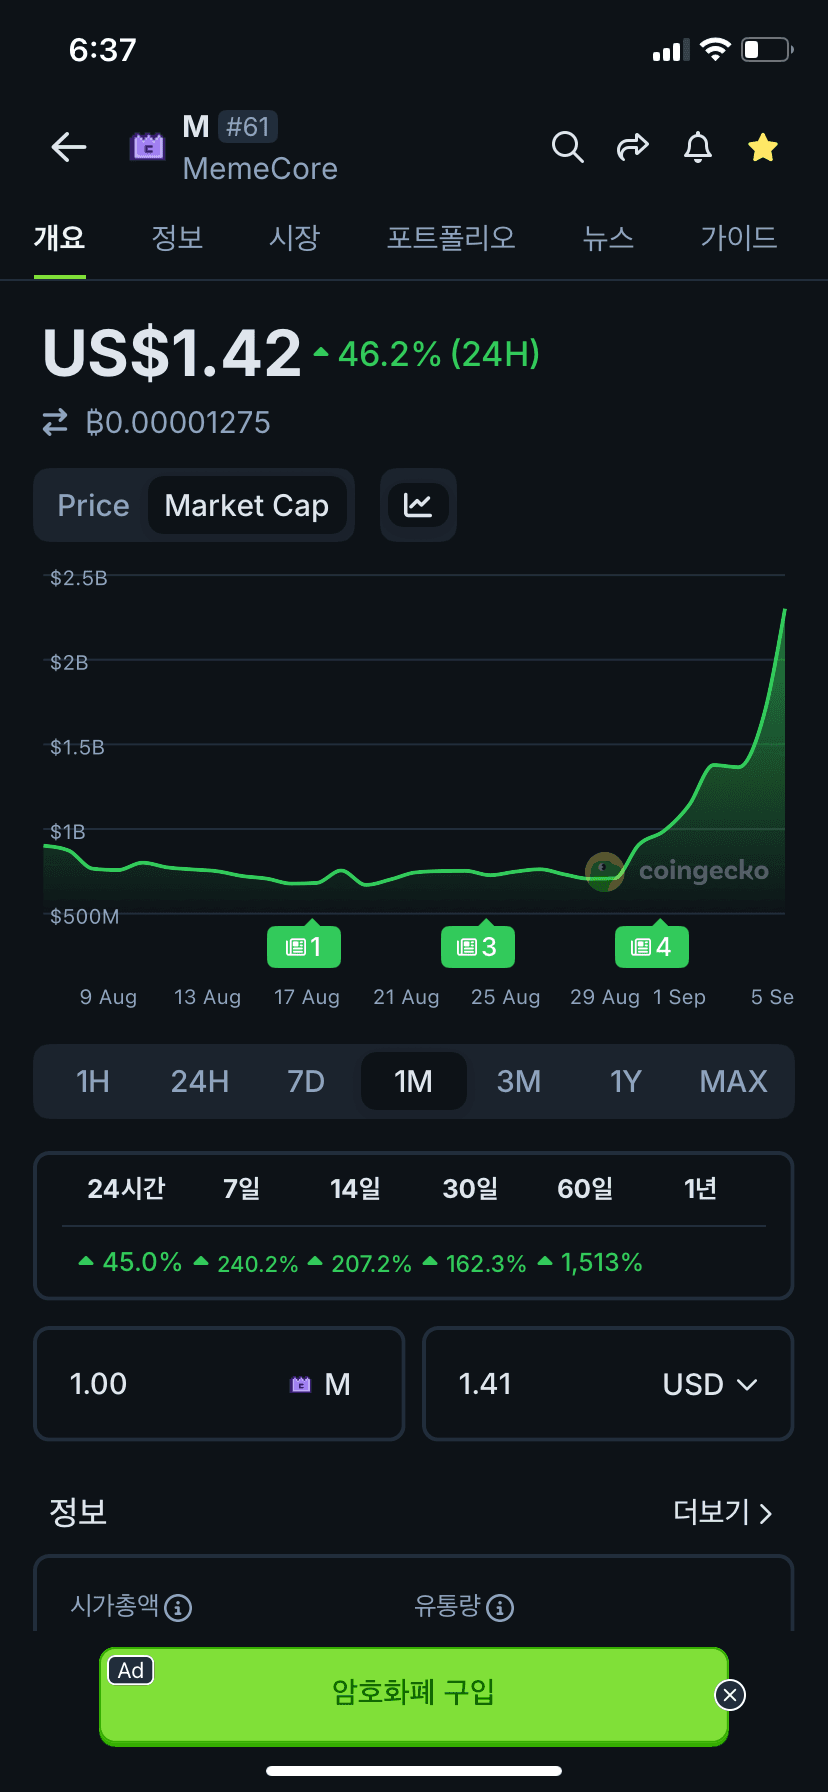Open the advanced chart view icon
This screenshot has height=1792, width=828.
tap(418, 505)
